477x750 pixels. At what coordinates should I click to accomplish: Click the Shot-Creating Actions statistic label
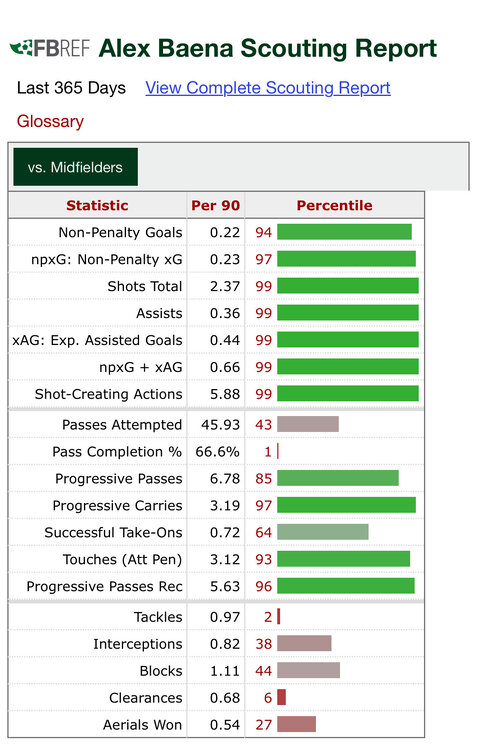109,394
